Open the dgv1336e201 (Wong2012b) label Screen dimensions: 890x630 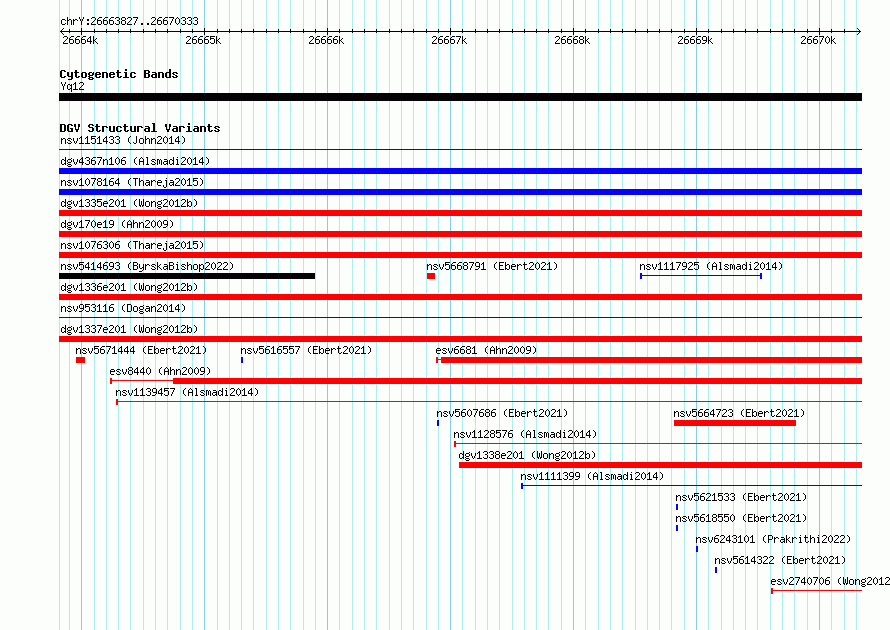click(x=129, y=287)
